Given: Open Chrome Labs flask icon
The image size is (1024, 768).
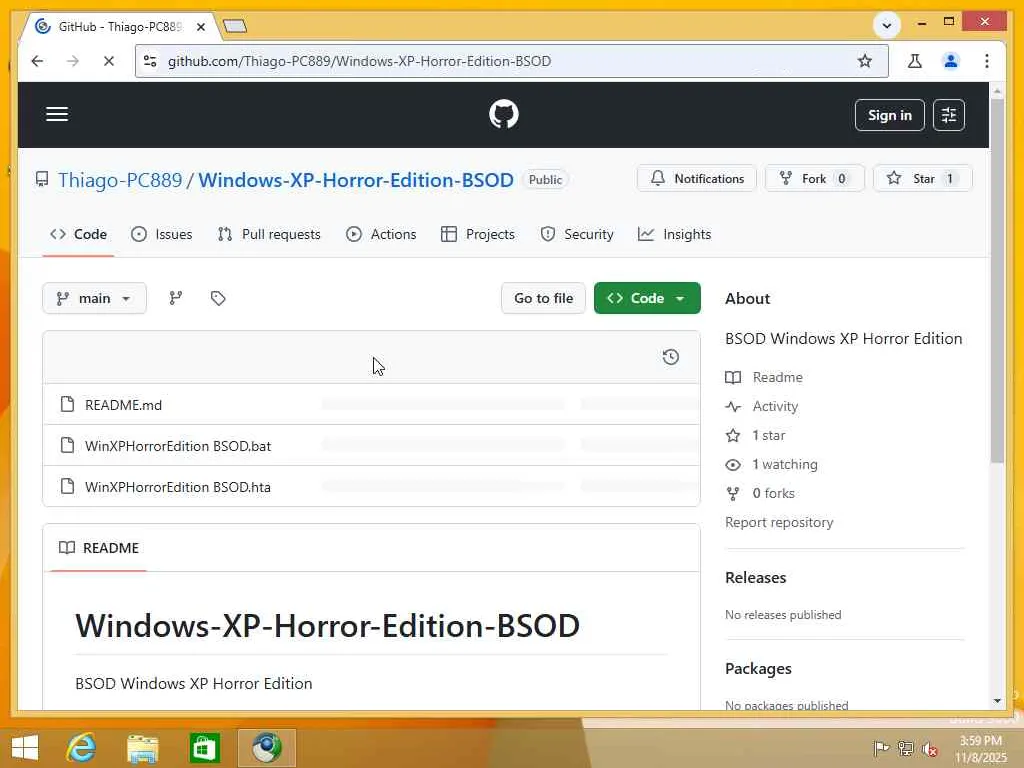Looking at the screenshot, I should [x=914, y=61].
